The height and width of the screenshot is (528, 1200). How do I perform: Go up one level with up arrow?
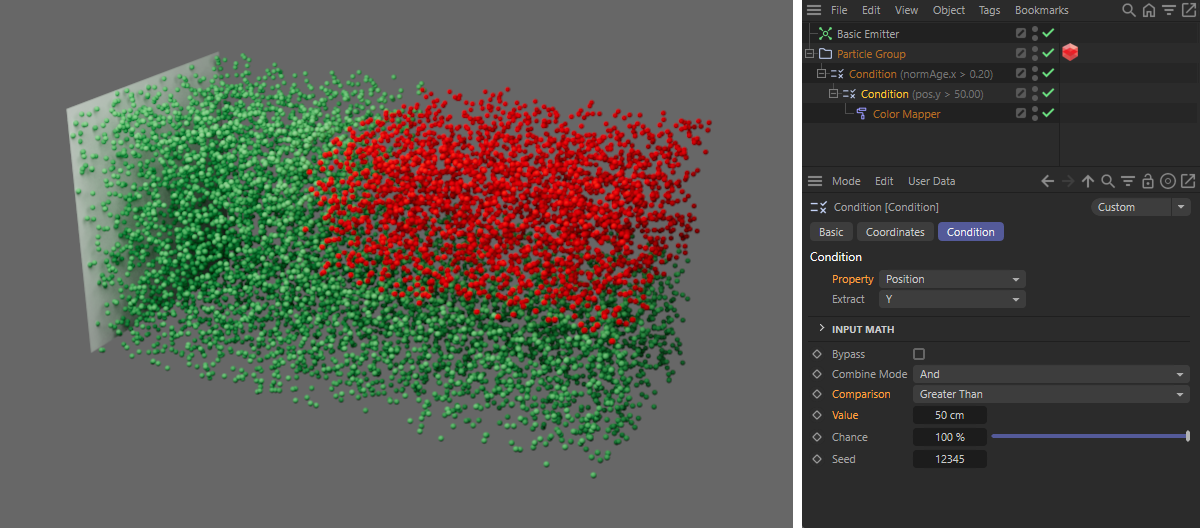click(x=1088, y=181)
